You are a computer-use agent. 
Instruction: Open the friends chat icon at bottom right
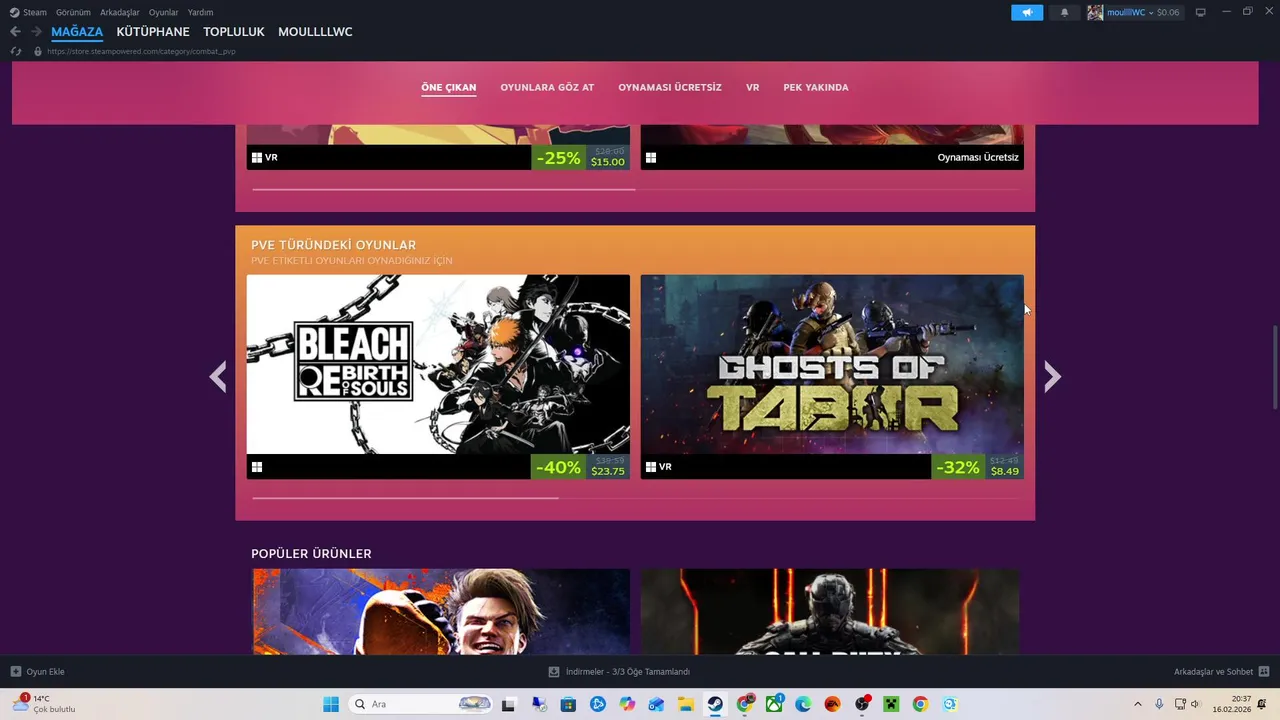pos(1264,671)
